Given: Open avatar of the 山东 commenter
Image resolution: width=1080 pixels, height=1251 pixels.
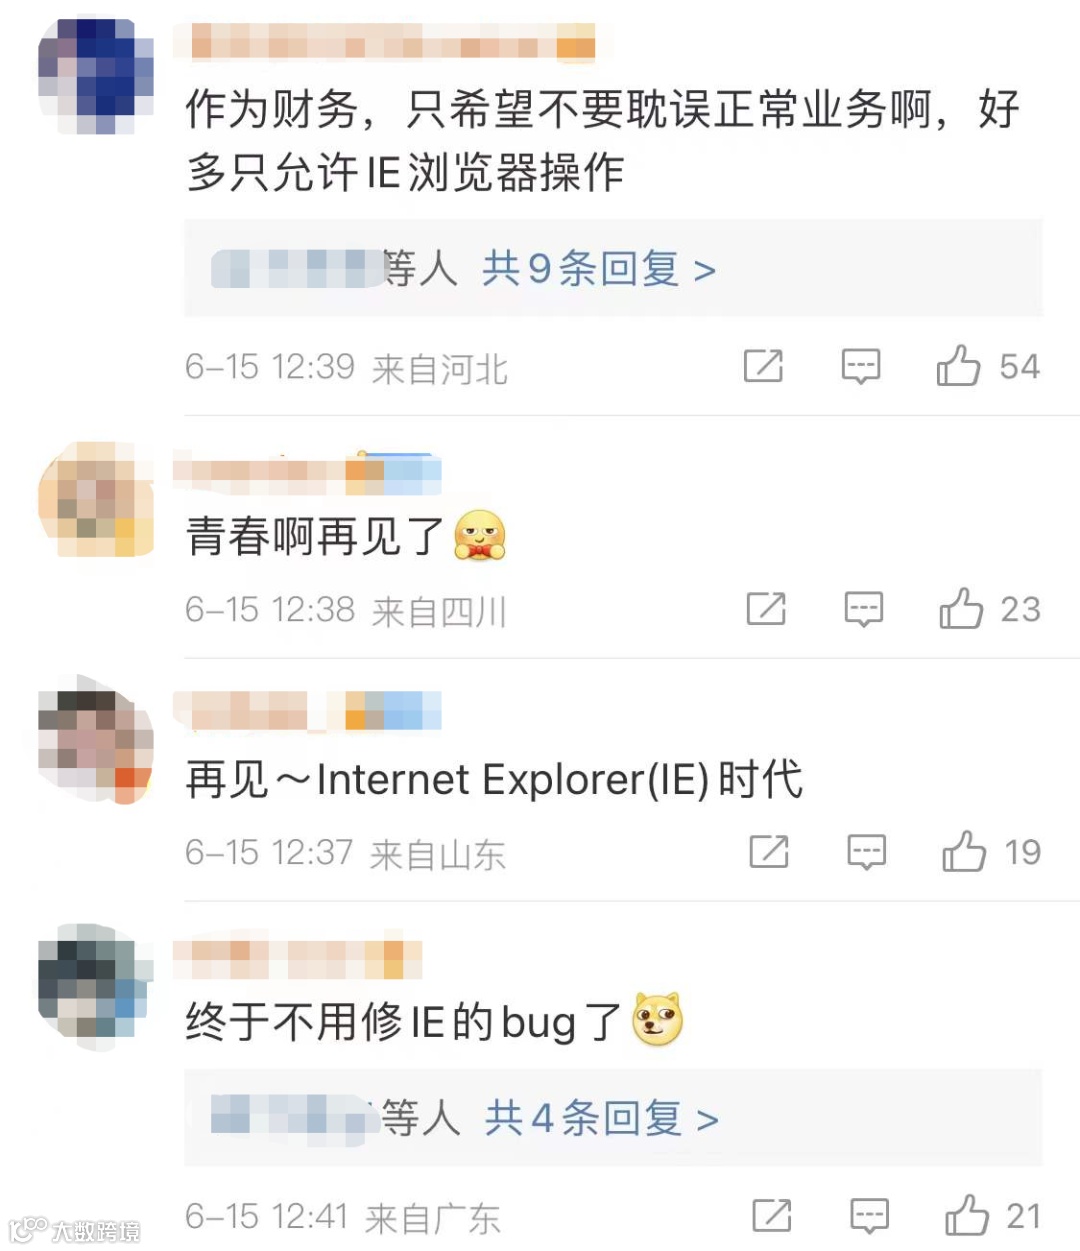Looking at the screenshot, I should (96, 745).
